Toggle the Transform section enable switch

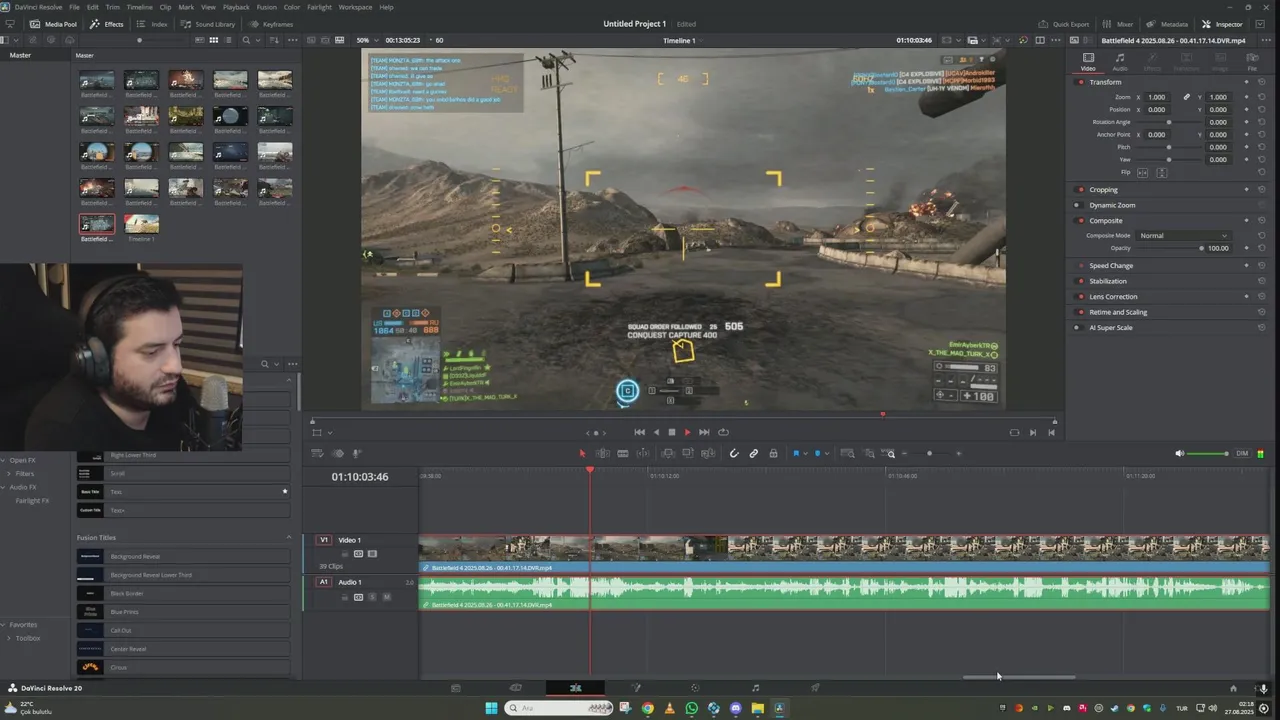click(1080, 82)
